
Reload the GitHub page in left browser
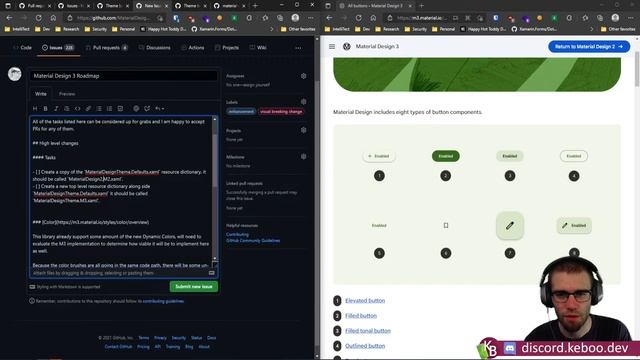(38, 18)
